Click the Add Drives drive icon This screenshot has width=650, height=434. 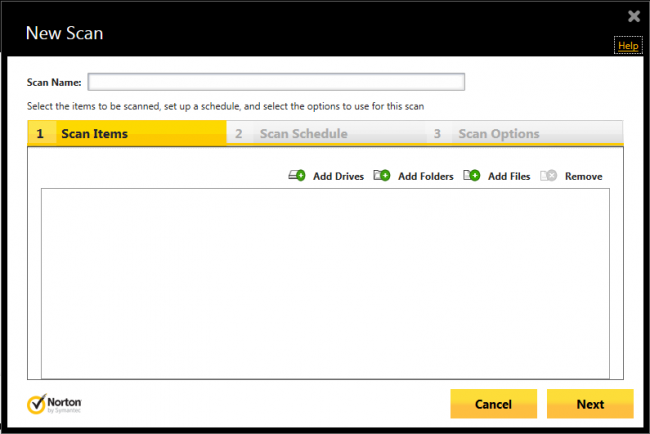pyautogui.click(x=297, y=176)
